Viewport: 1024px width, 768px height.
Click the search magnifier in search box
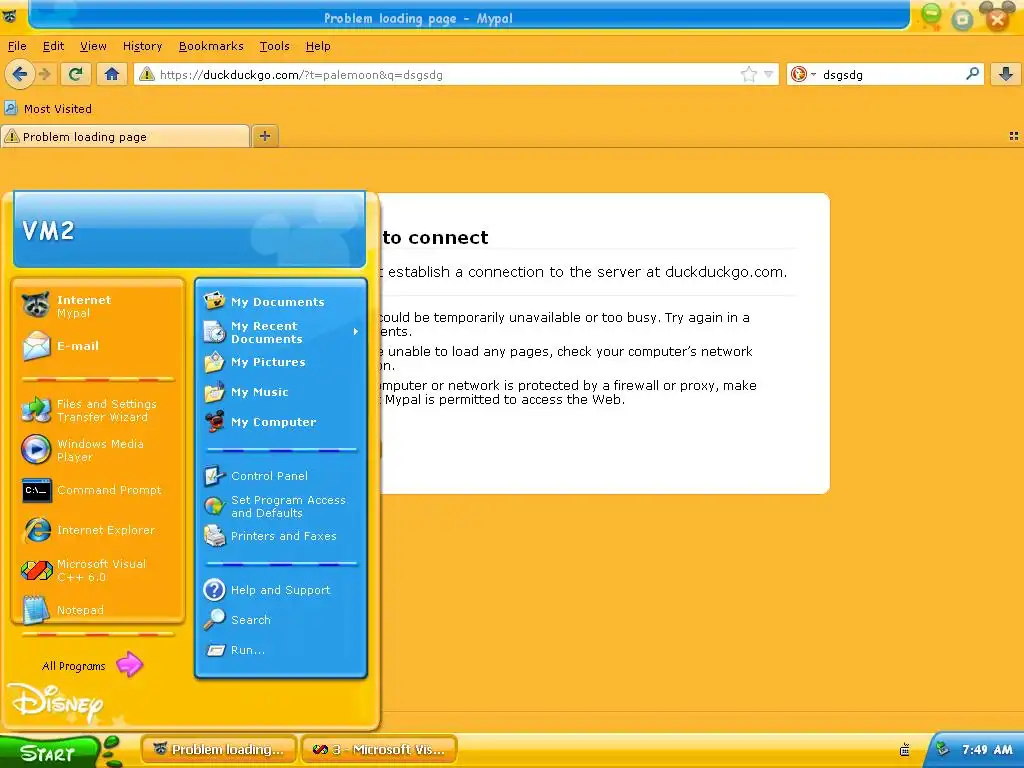pyautogui.click(x=972, y=74)
